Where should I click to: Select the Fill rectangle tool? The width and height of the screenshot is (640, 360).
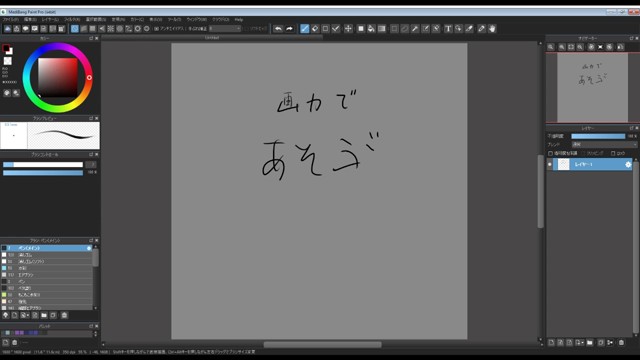click(361, 29)
